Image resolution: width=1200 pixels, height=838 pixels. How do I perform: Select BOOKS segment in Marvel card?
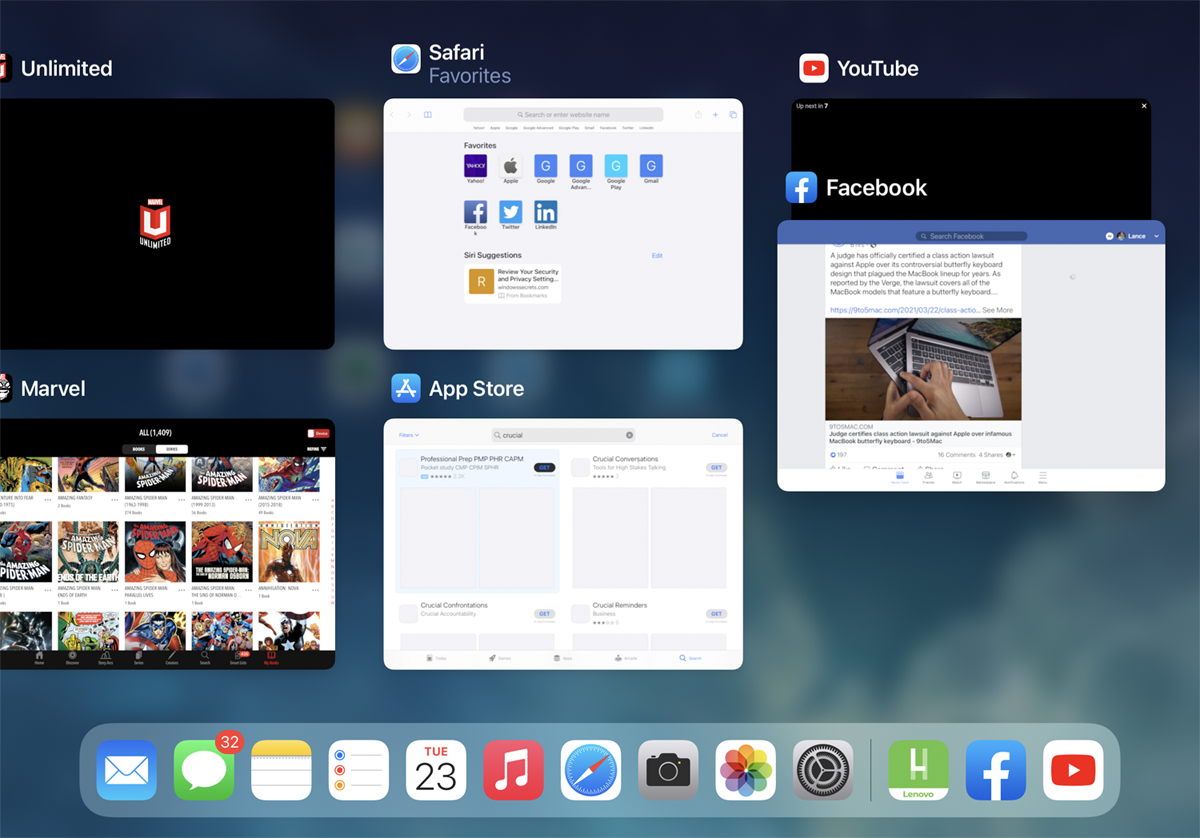[138, 450]
